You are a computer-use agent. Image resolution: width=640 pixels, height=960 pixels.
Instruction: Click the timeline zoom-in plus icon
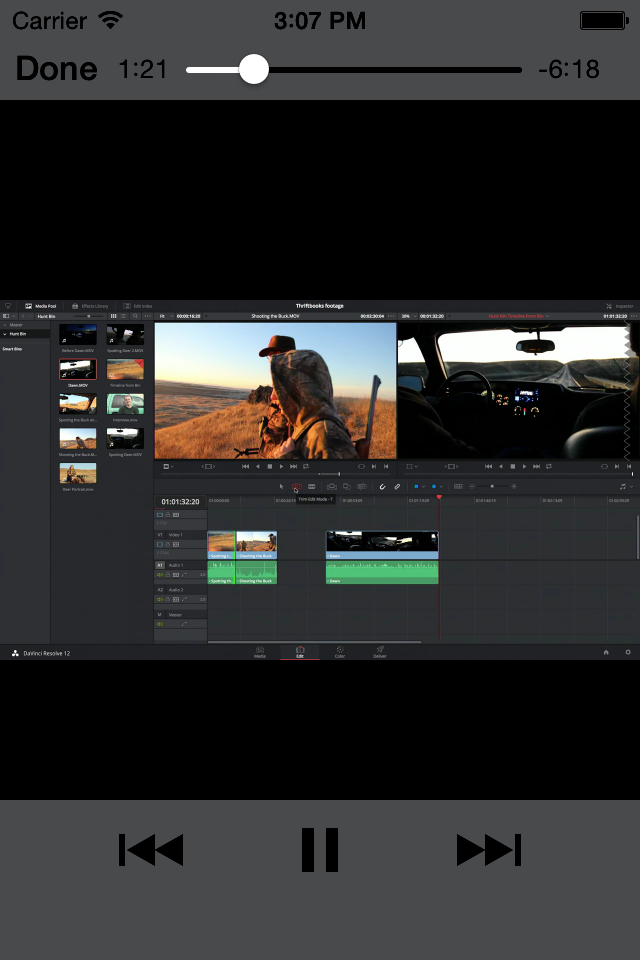pyautogui.click(x=513, y=486)
